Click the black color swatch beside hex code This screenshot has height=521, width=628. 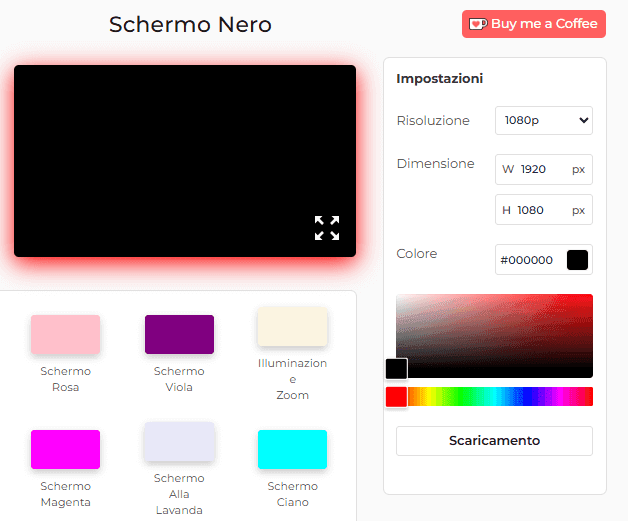coord(577,260)
